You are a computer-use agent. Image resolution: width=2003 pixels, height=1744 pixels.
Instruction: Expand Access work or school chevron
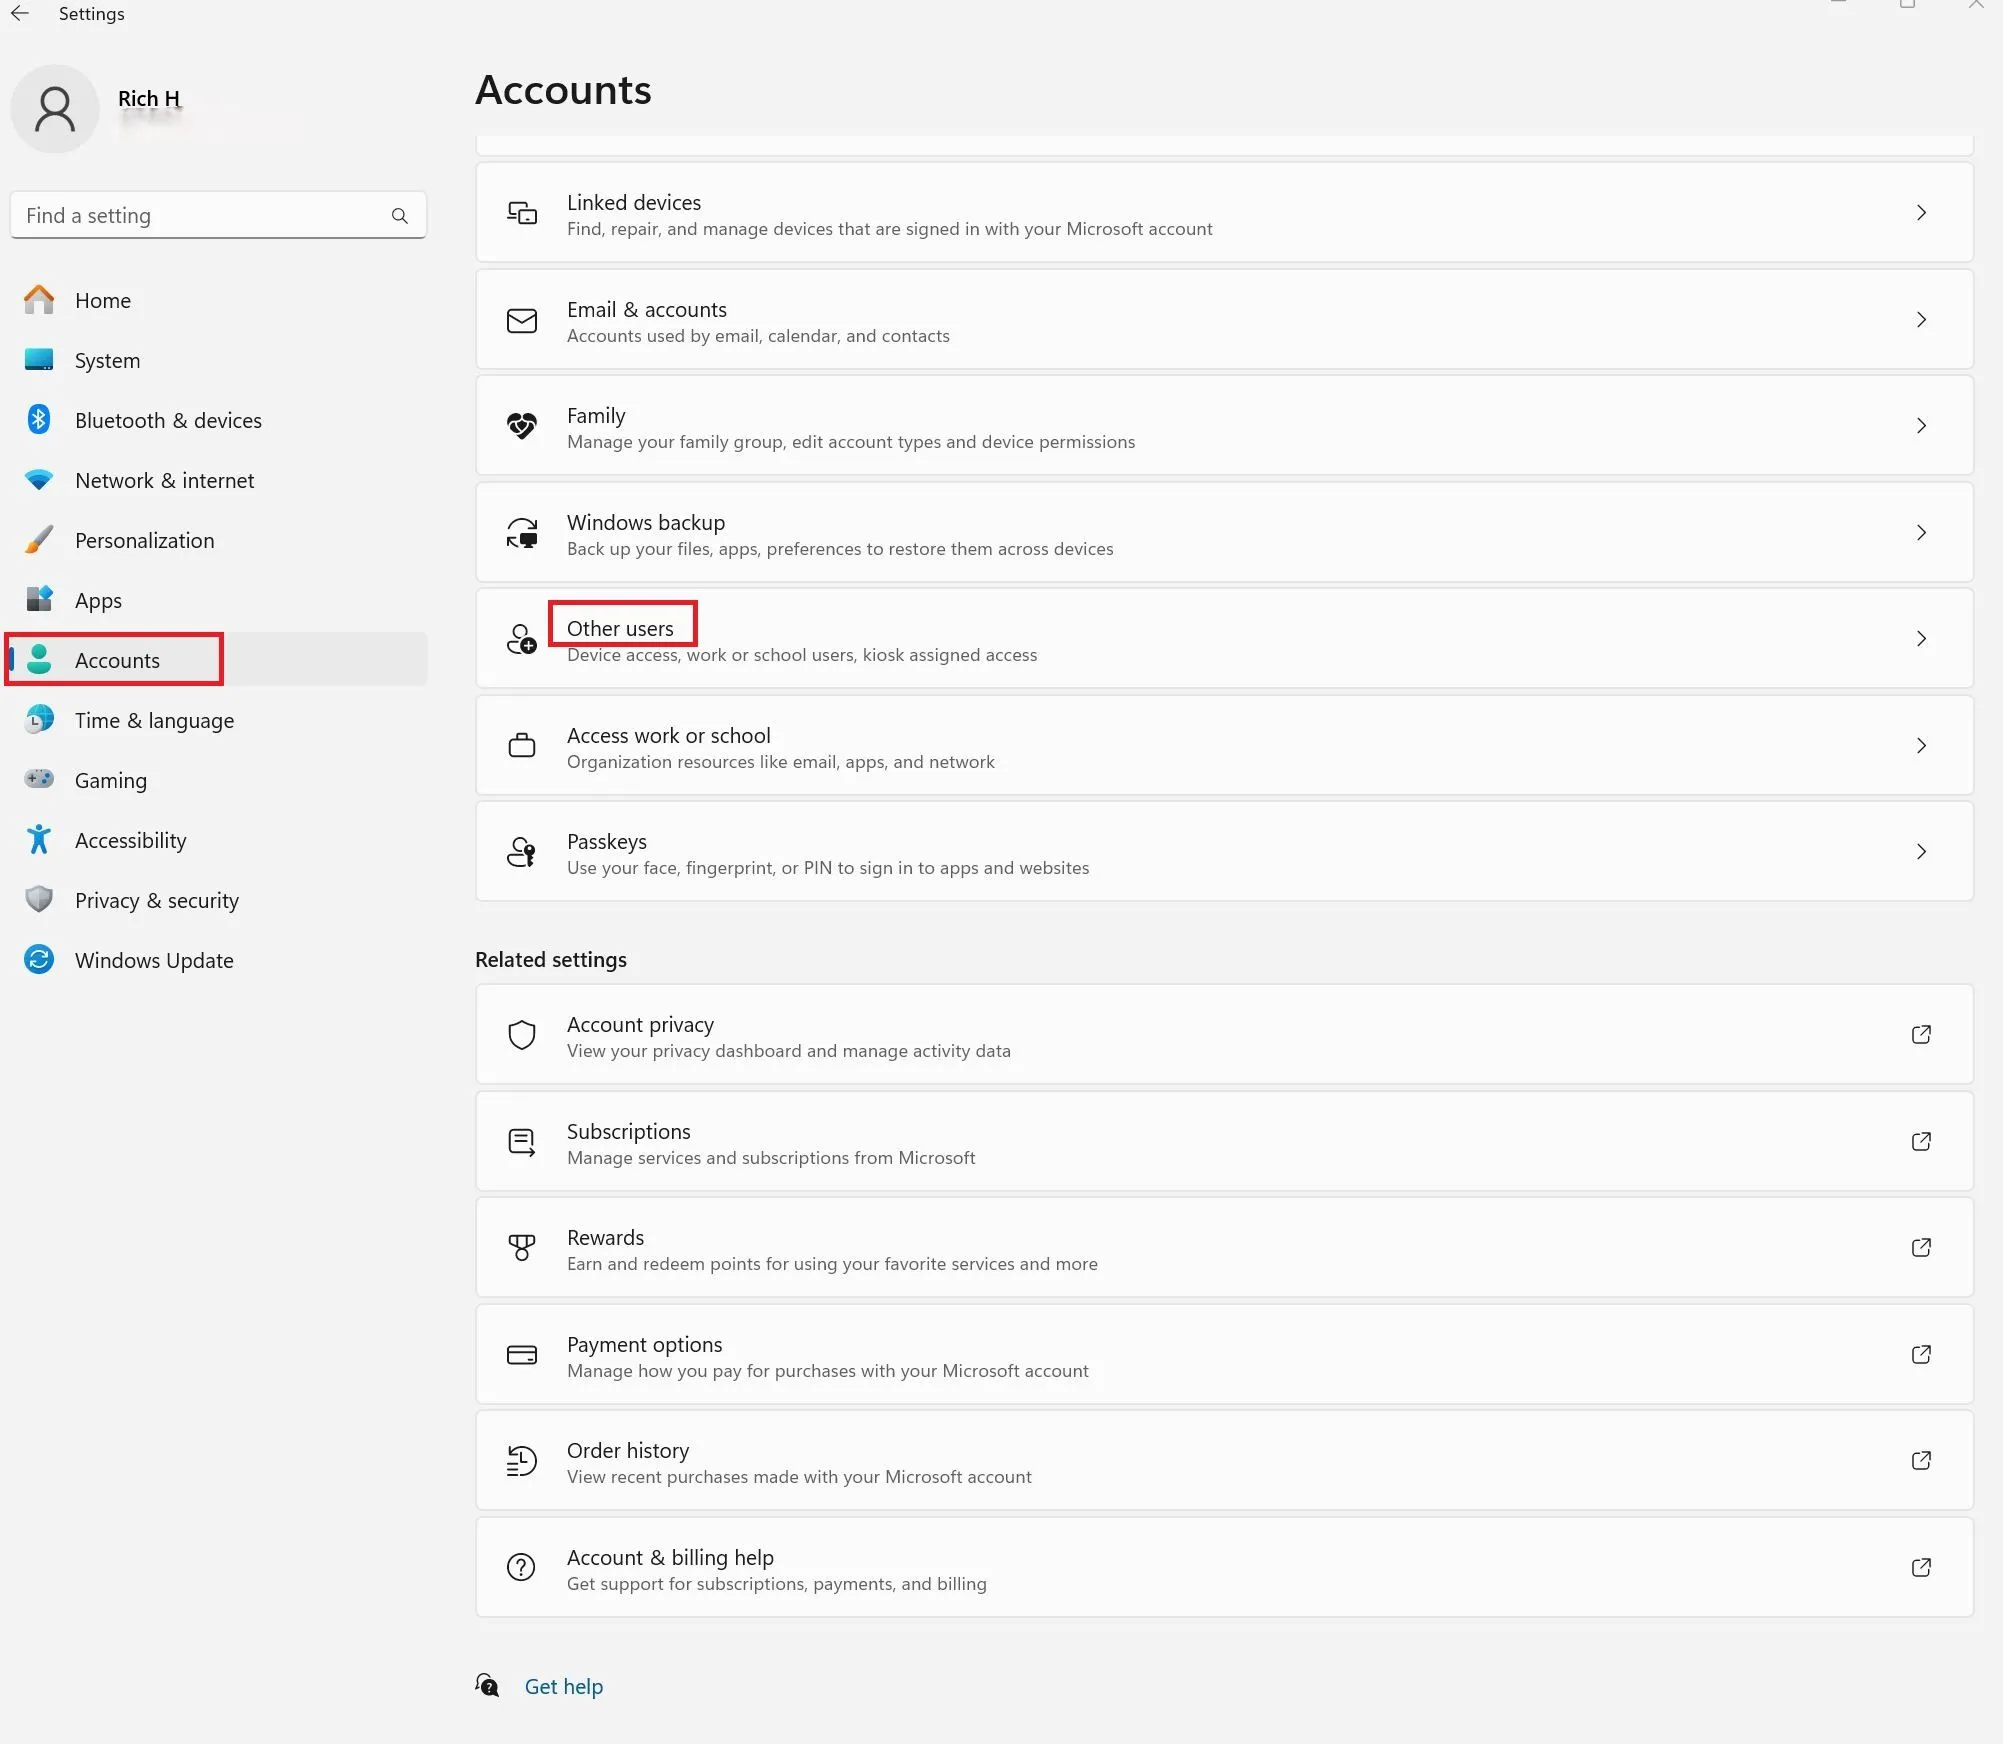click(x=1920, y=746)
